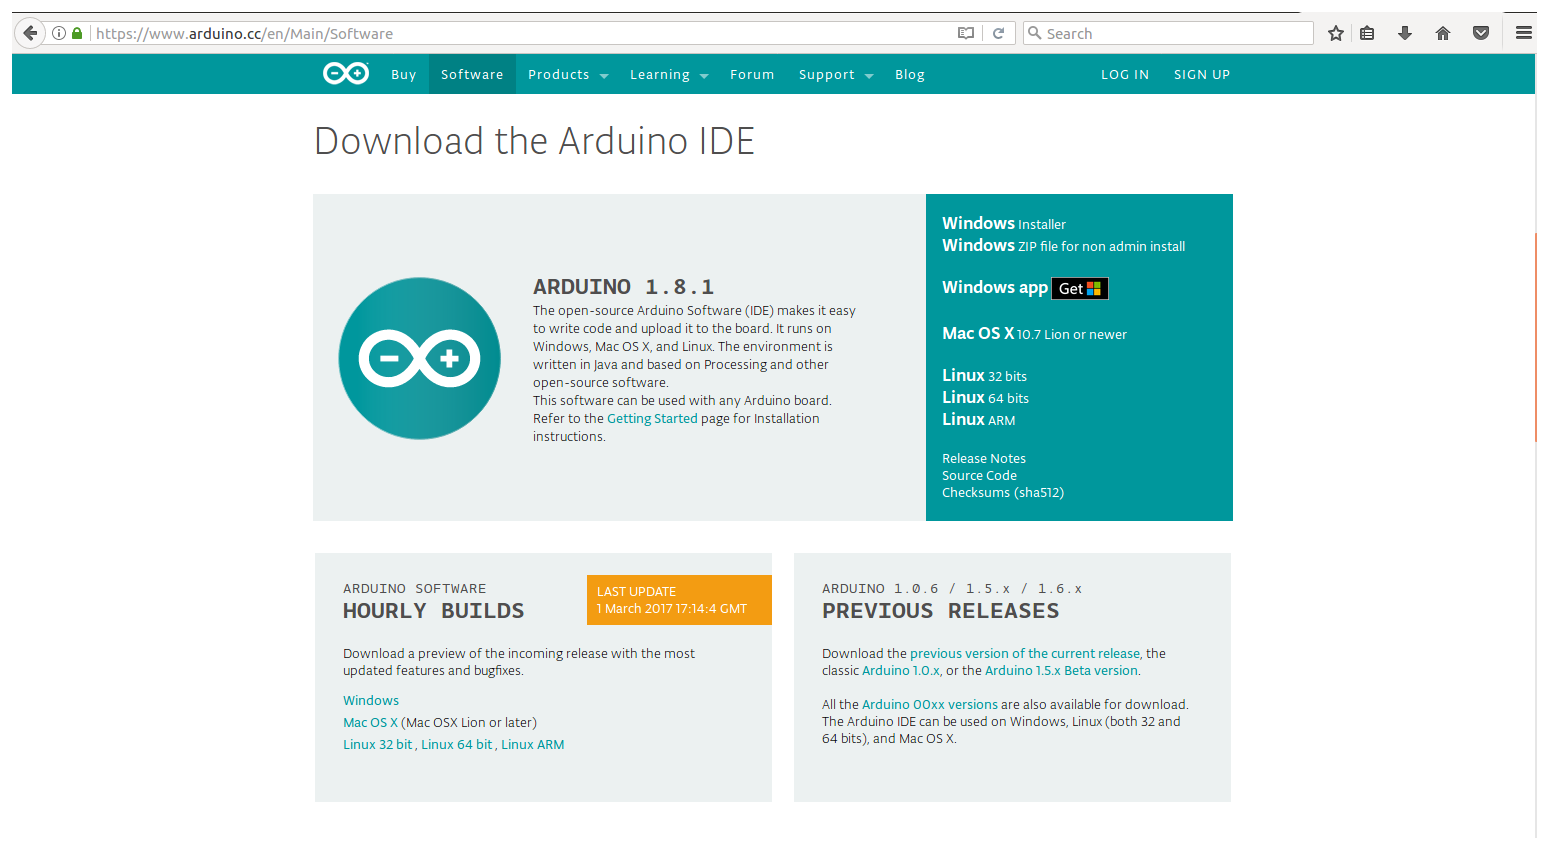Click the green padlock security icon
Screen dimensions: 1550x850
click(77, 33)
